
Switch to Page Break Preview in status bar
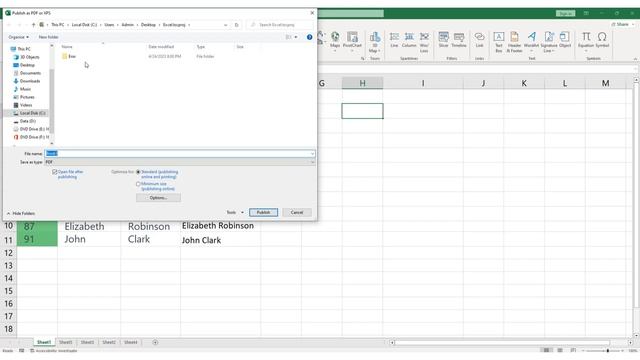tap(573, 350)
